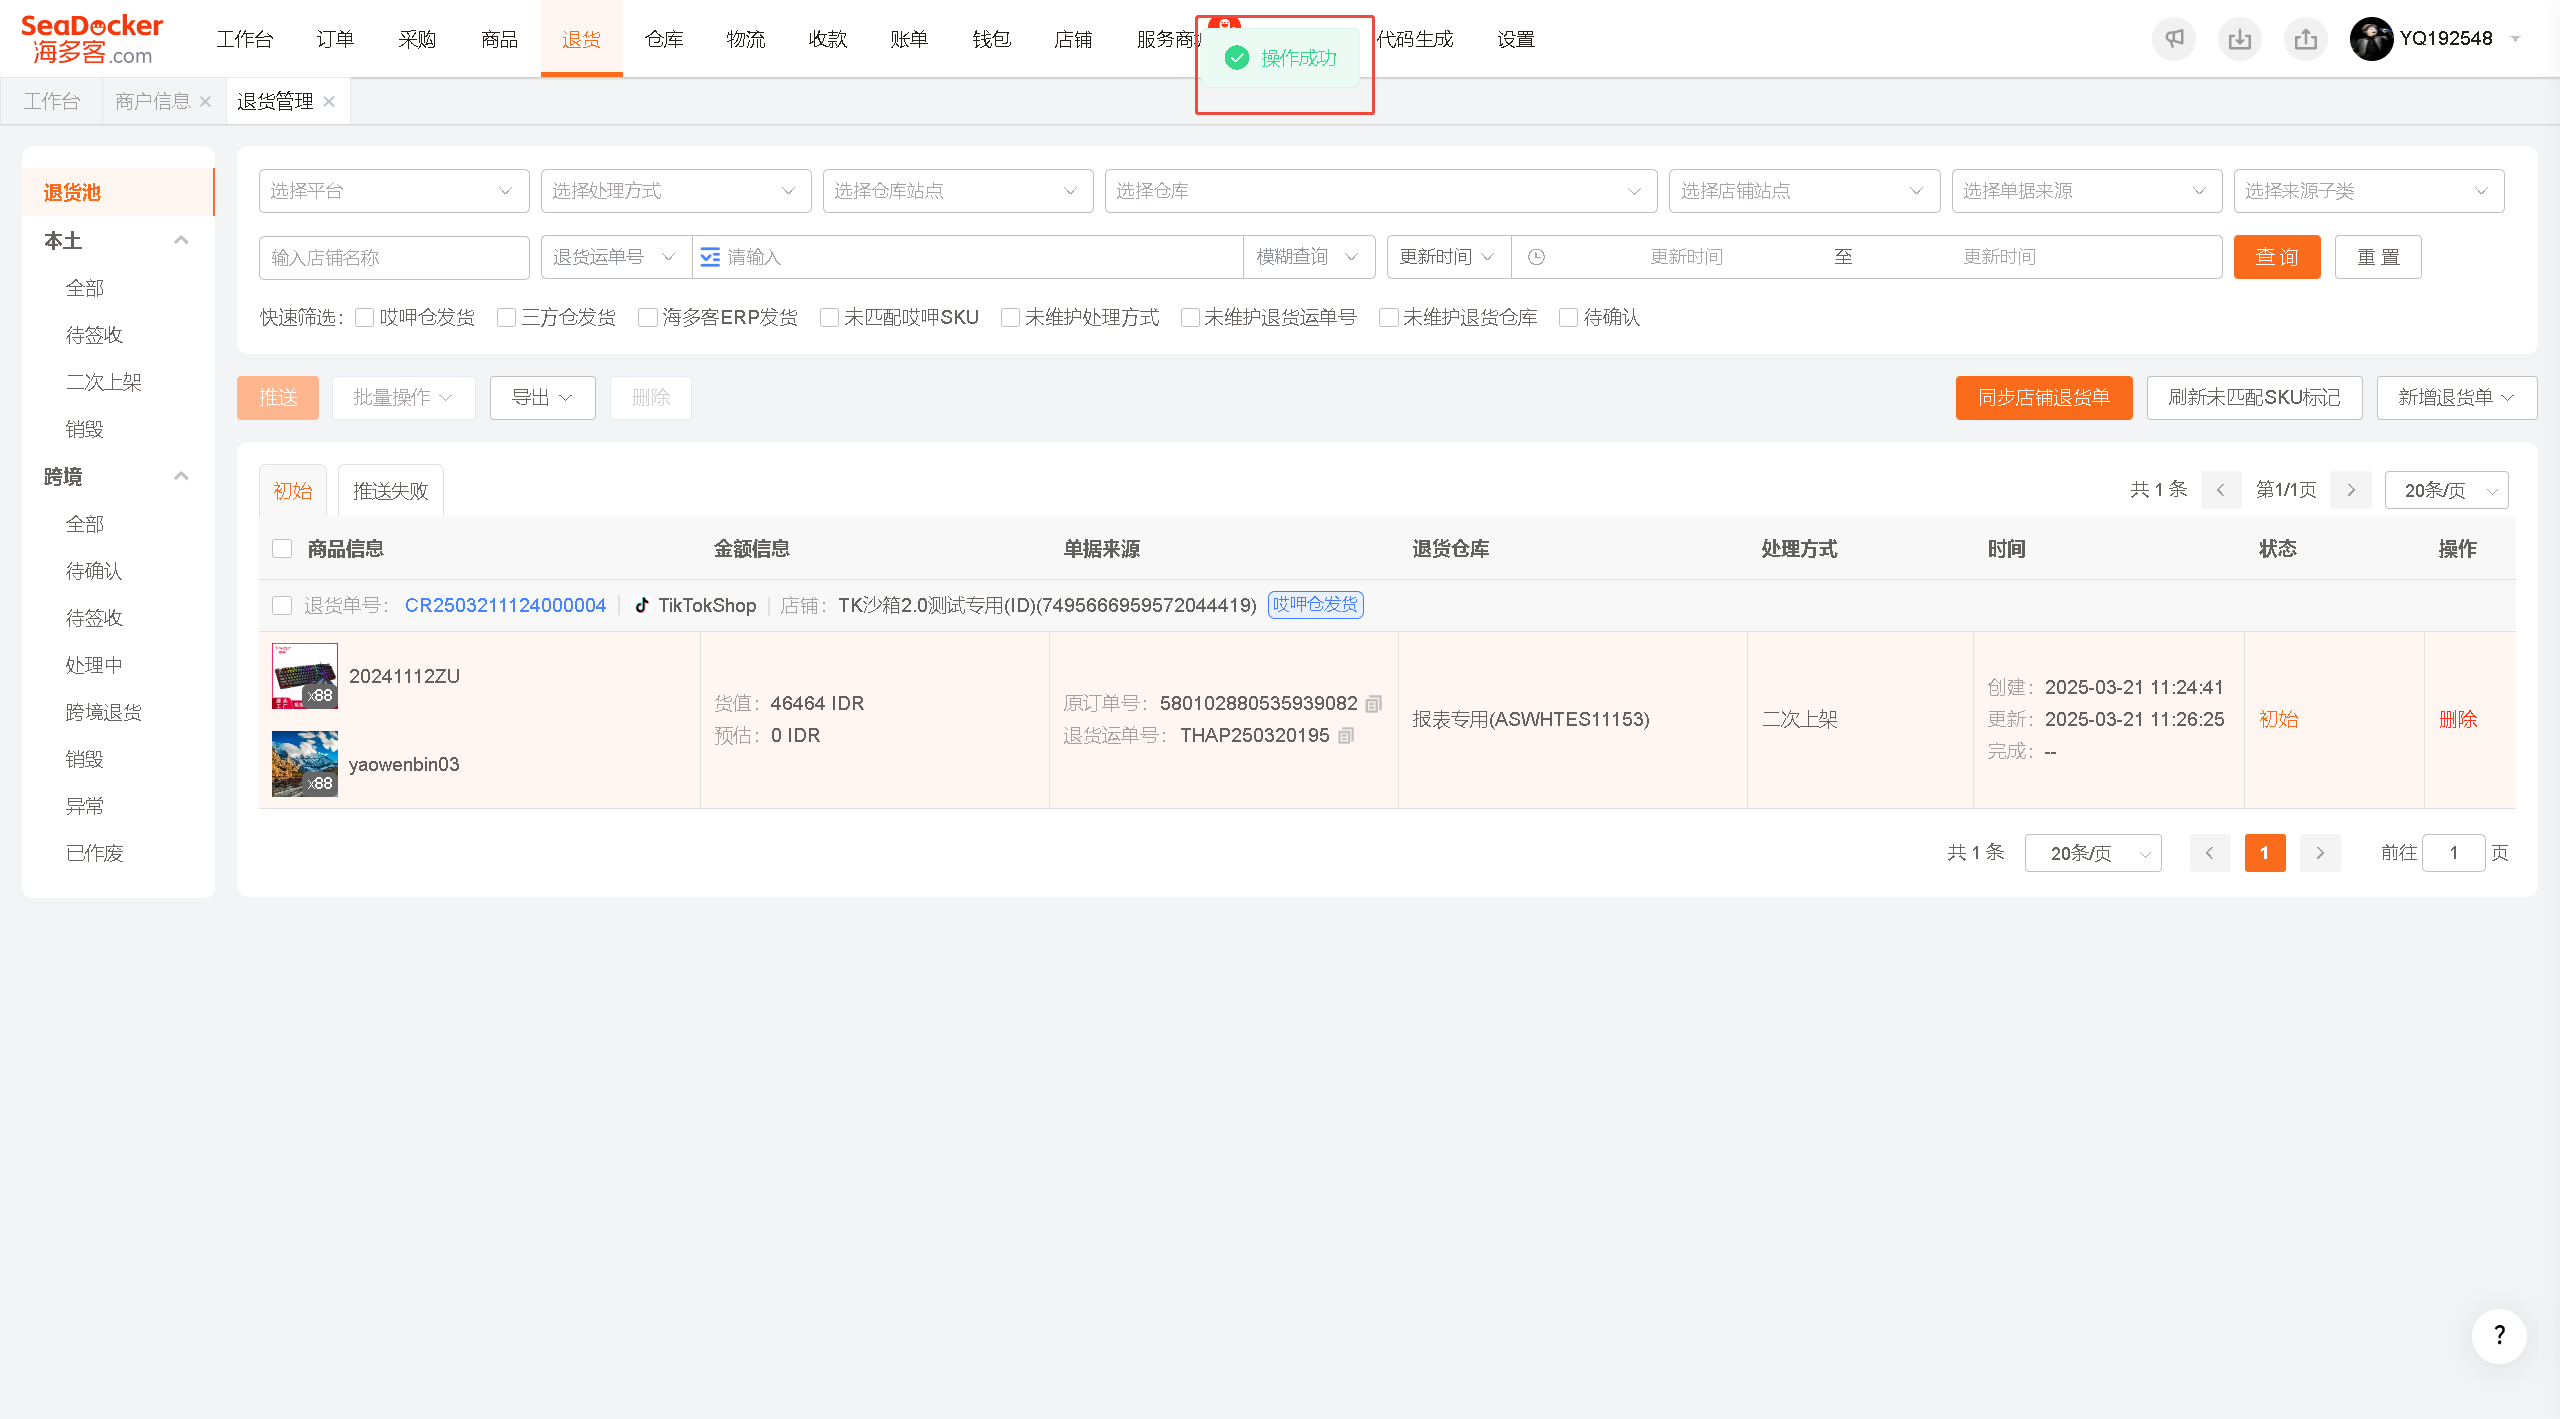
Task: Open the floating help question-mark button
Action: pos(2499,1336)
